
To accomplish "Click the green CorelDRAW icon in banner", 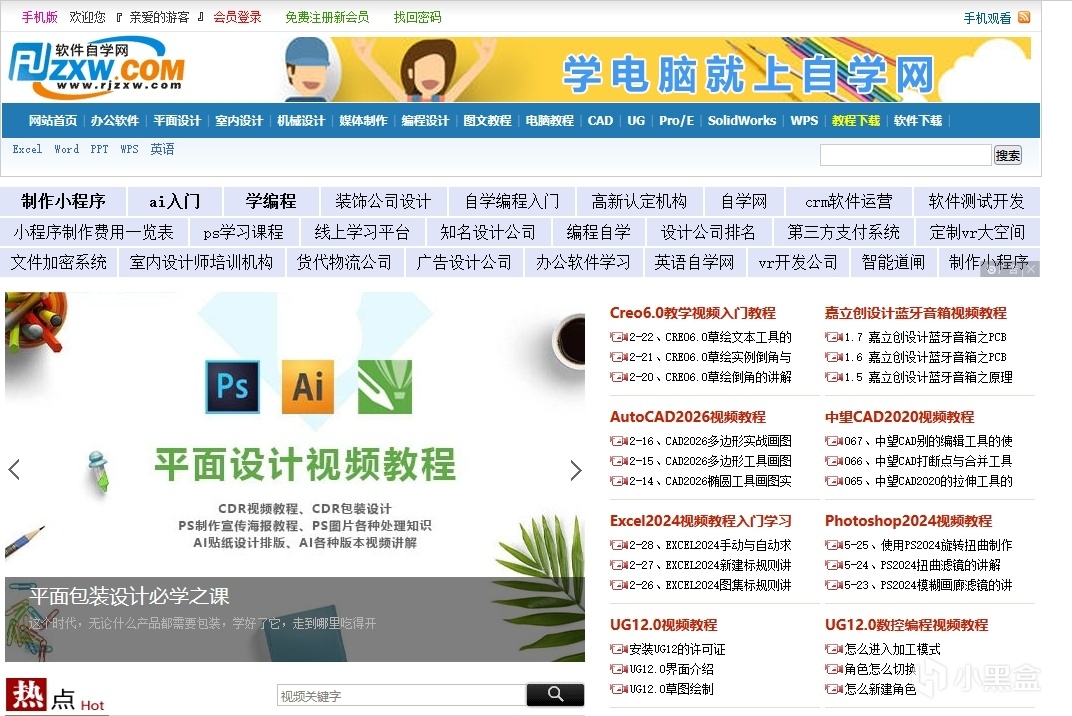I will 385,386.
